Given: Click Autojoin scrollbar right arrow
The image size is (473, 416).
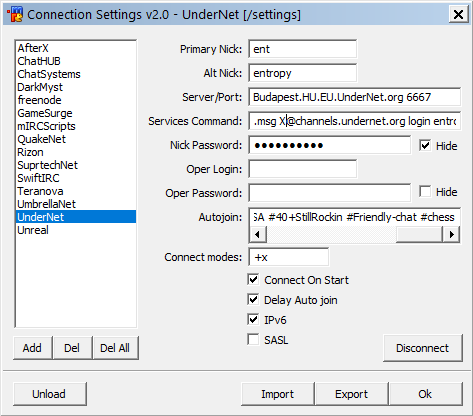Looking at the screenshot, I should pos(451,234).
